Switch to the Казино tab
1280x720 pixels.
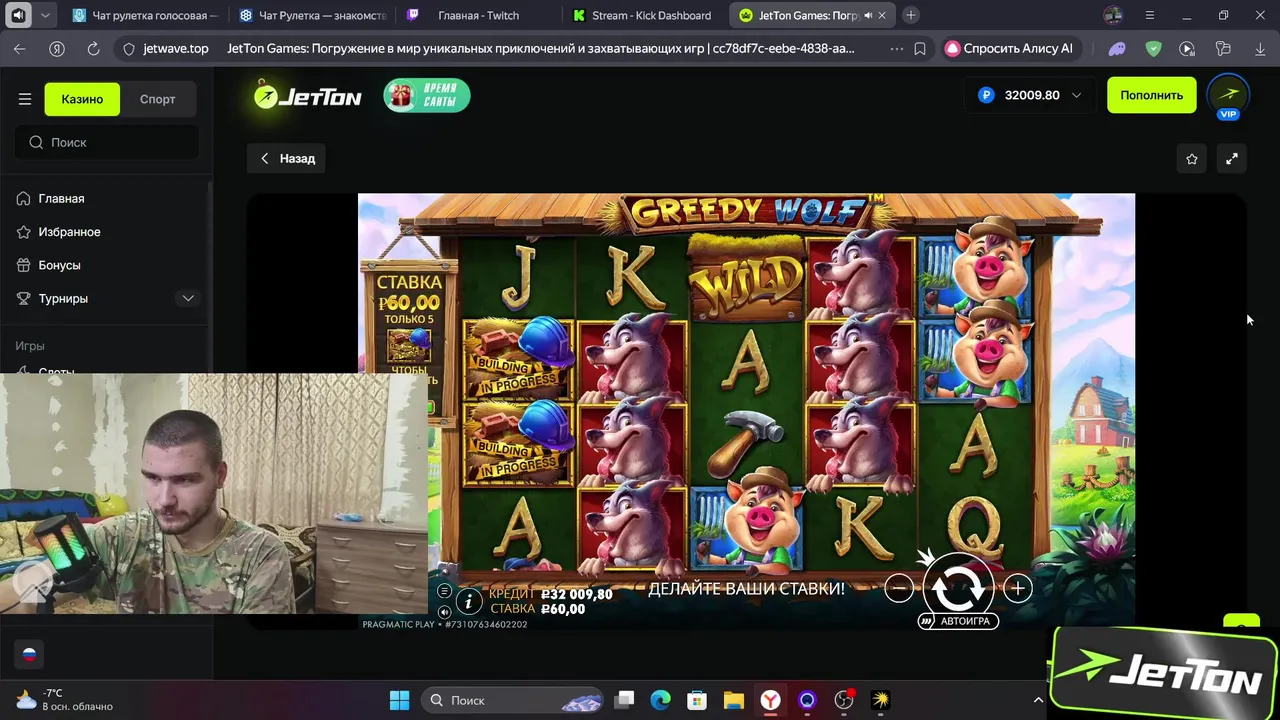[82, 99]
